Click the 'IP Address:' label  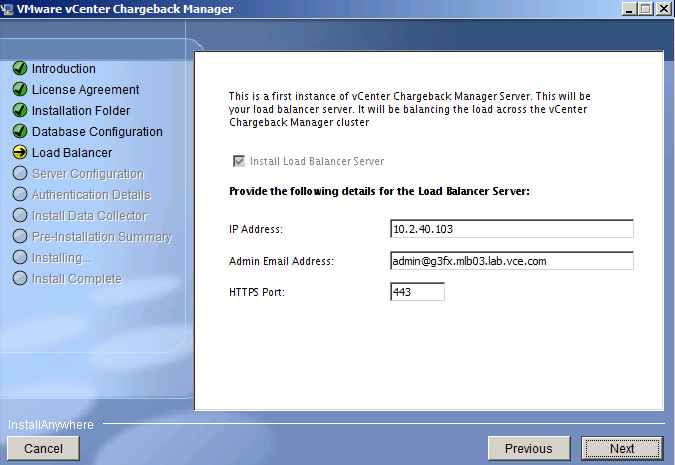click(x=256, y=229)
